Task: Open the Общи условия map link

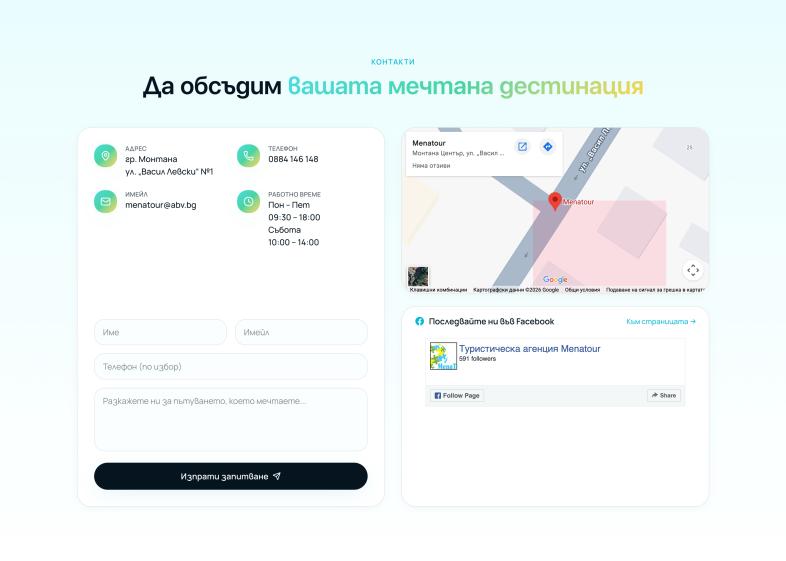Action: [x=582, y=290]
